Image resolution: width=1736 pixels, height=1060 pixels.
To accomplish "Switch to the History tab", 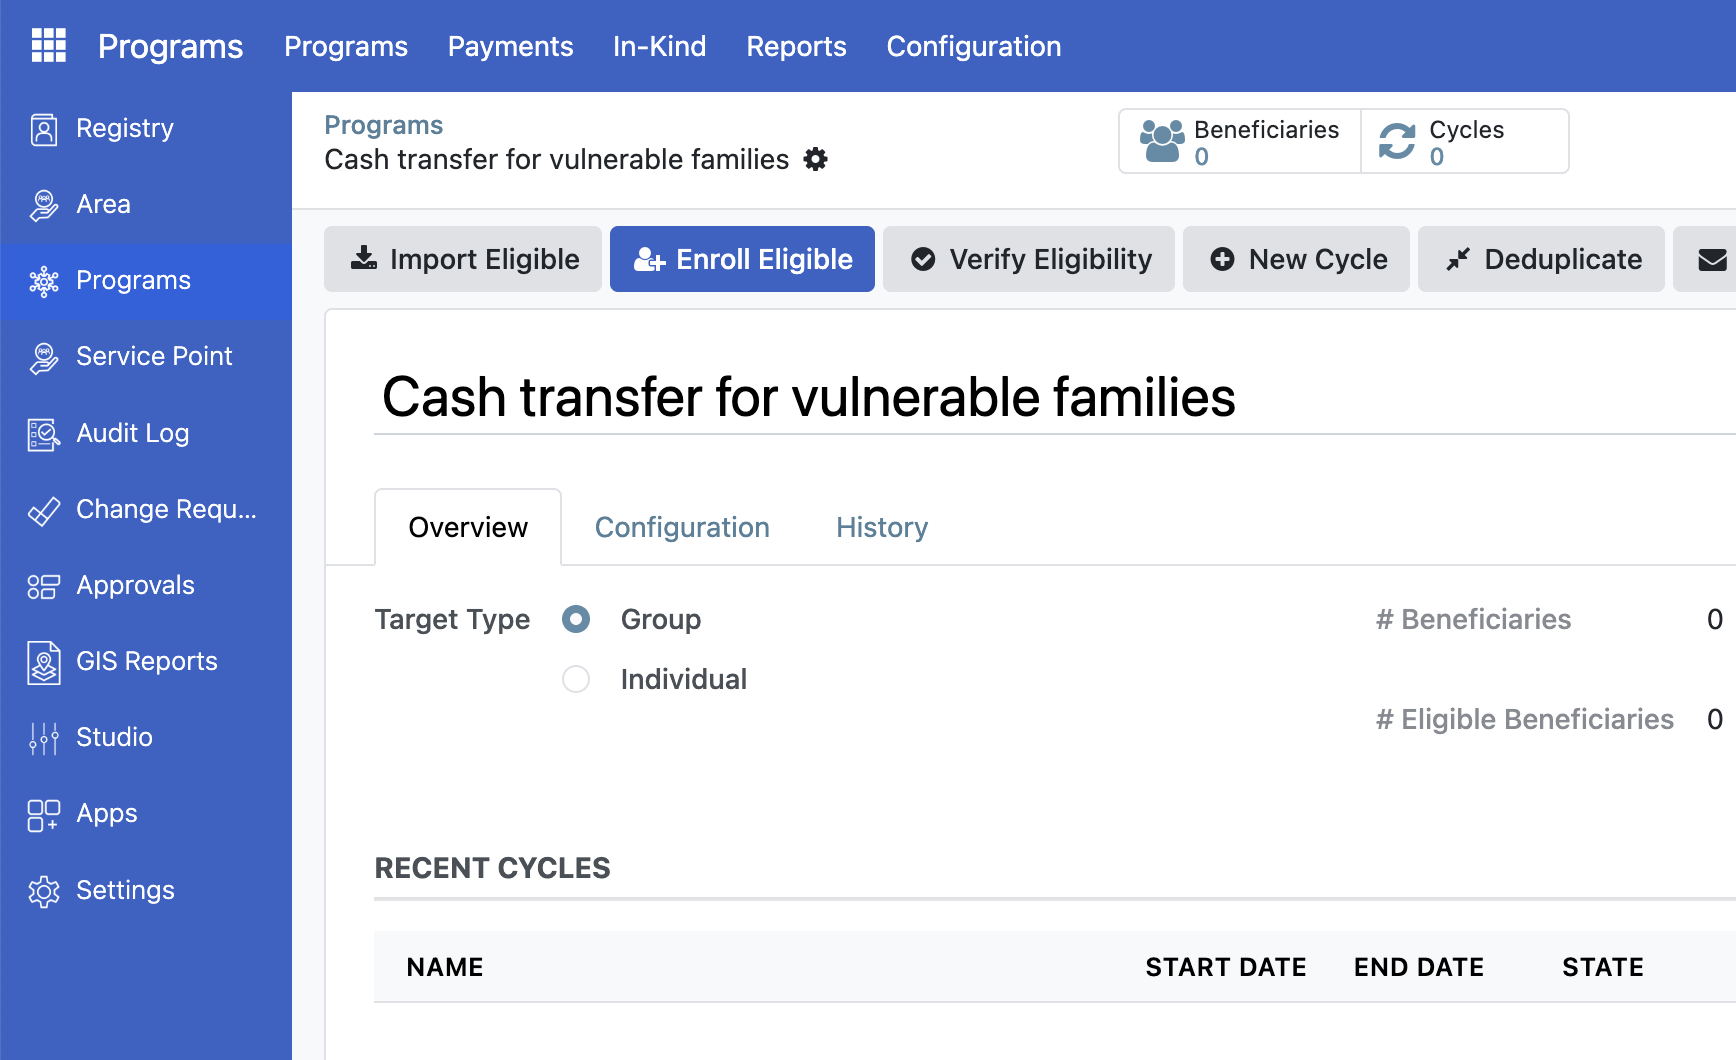I will point(882,528).
